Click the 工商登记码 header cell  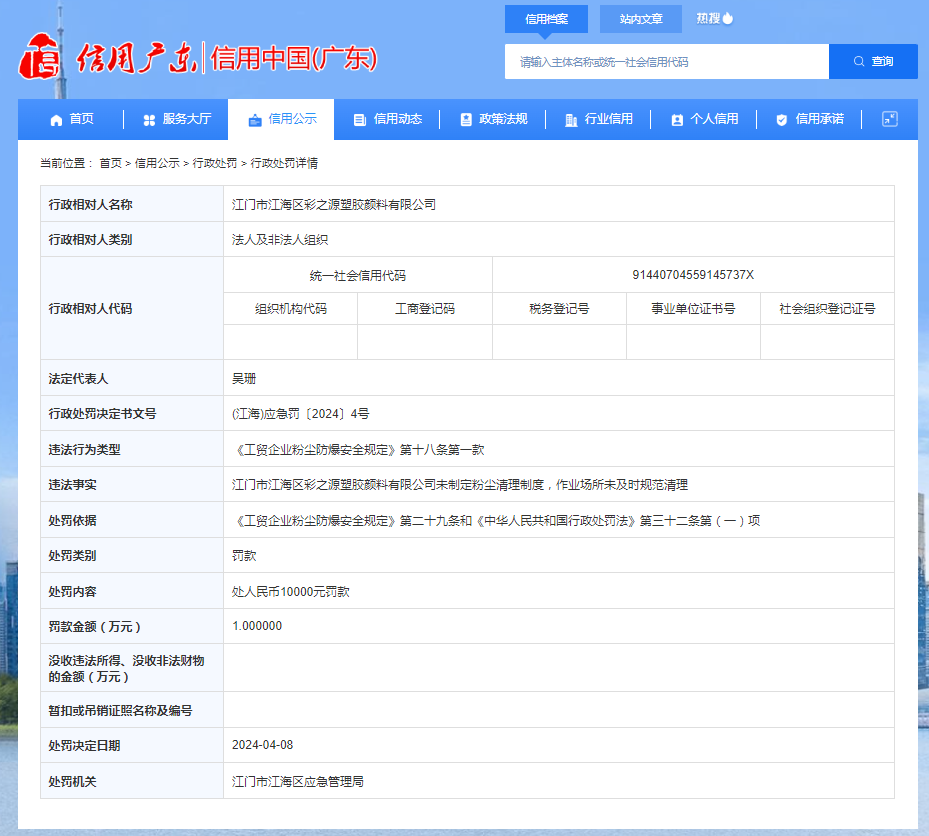[x=425, y=309]
